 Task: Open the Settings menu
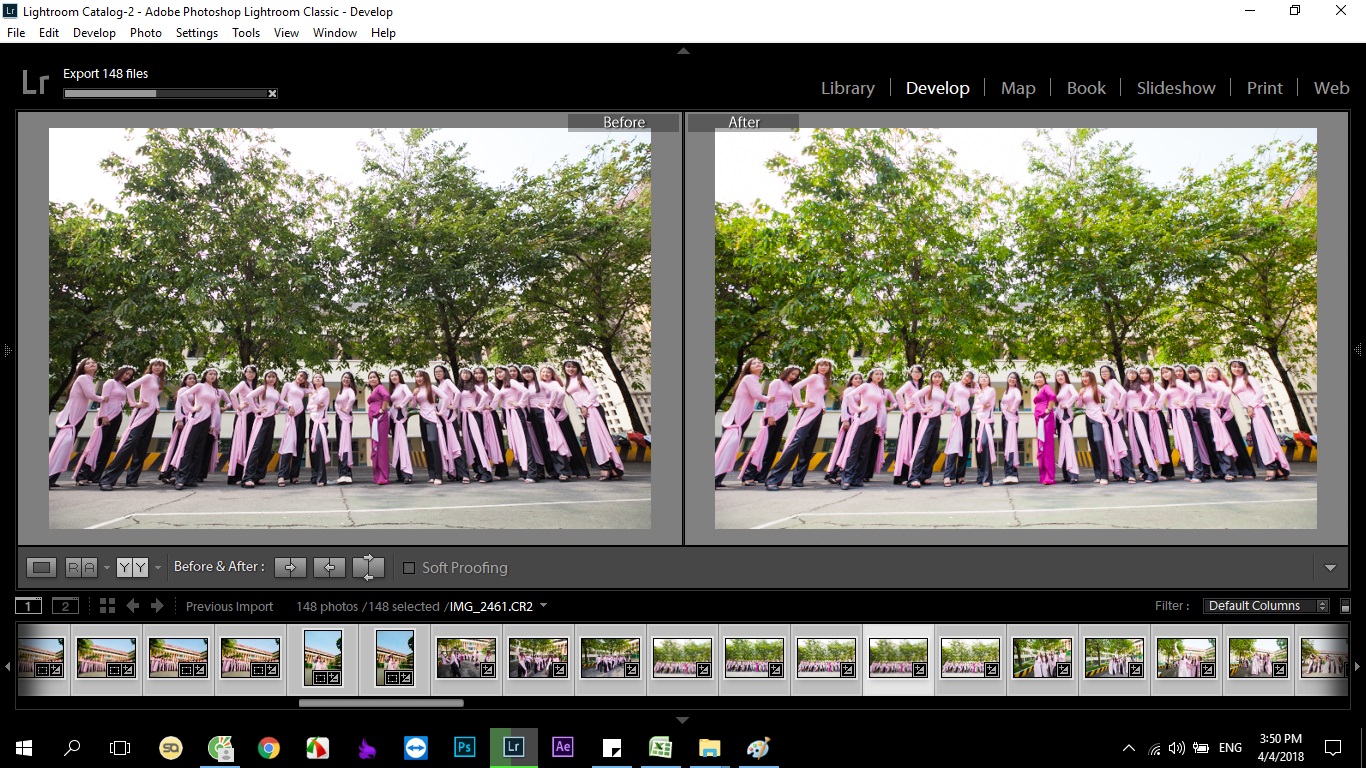point(197,32)
